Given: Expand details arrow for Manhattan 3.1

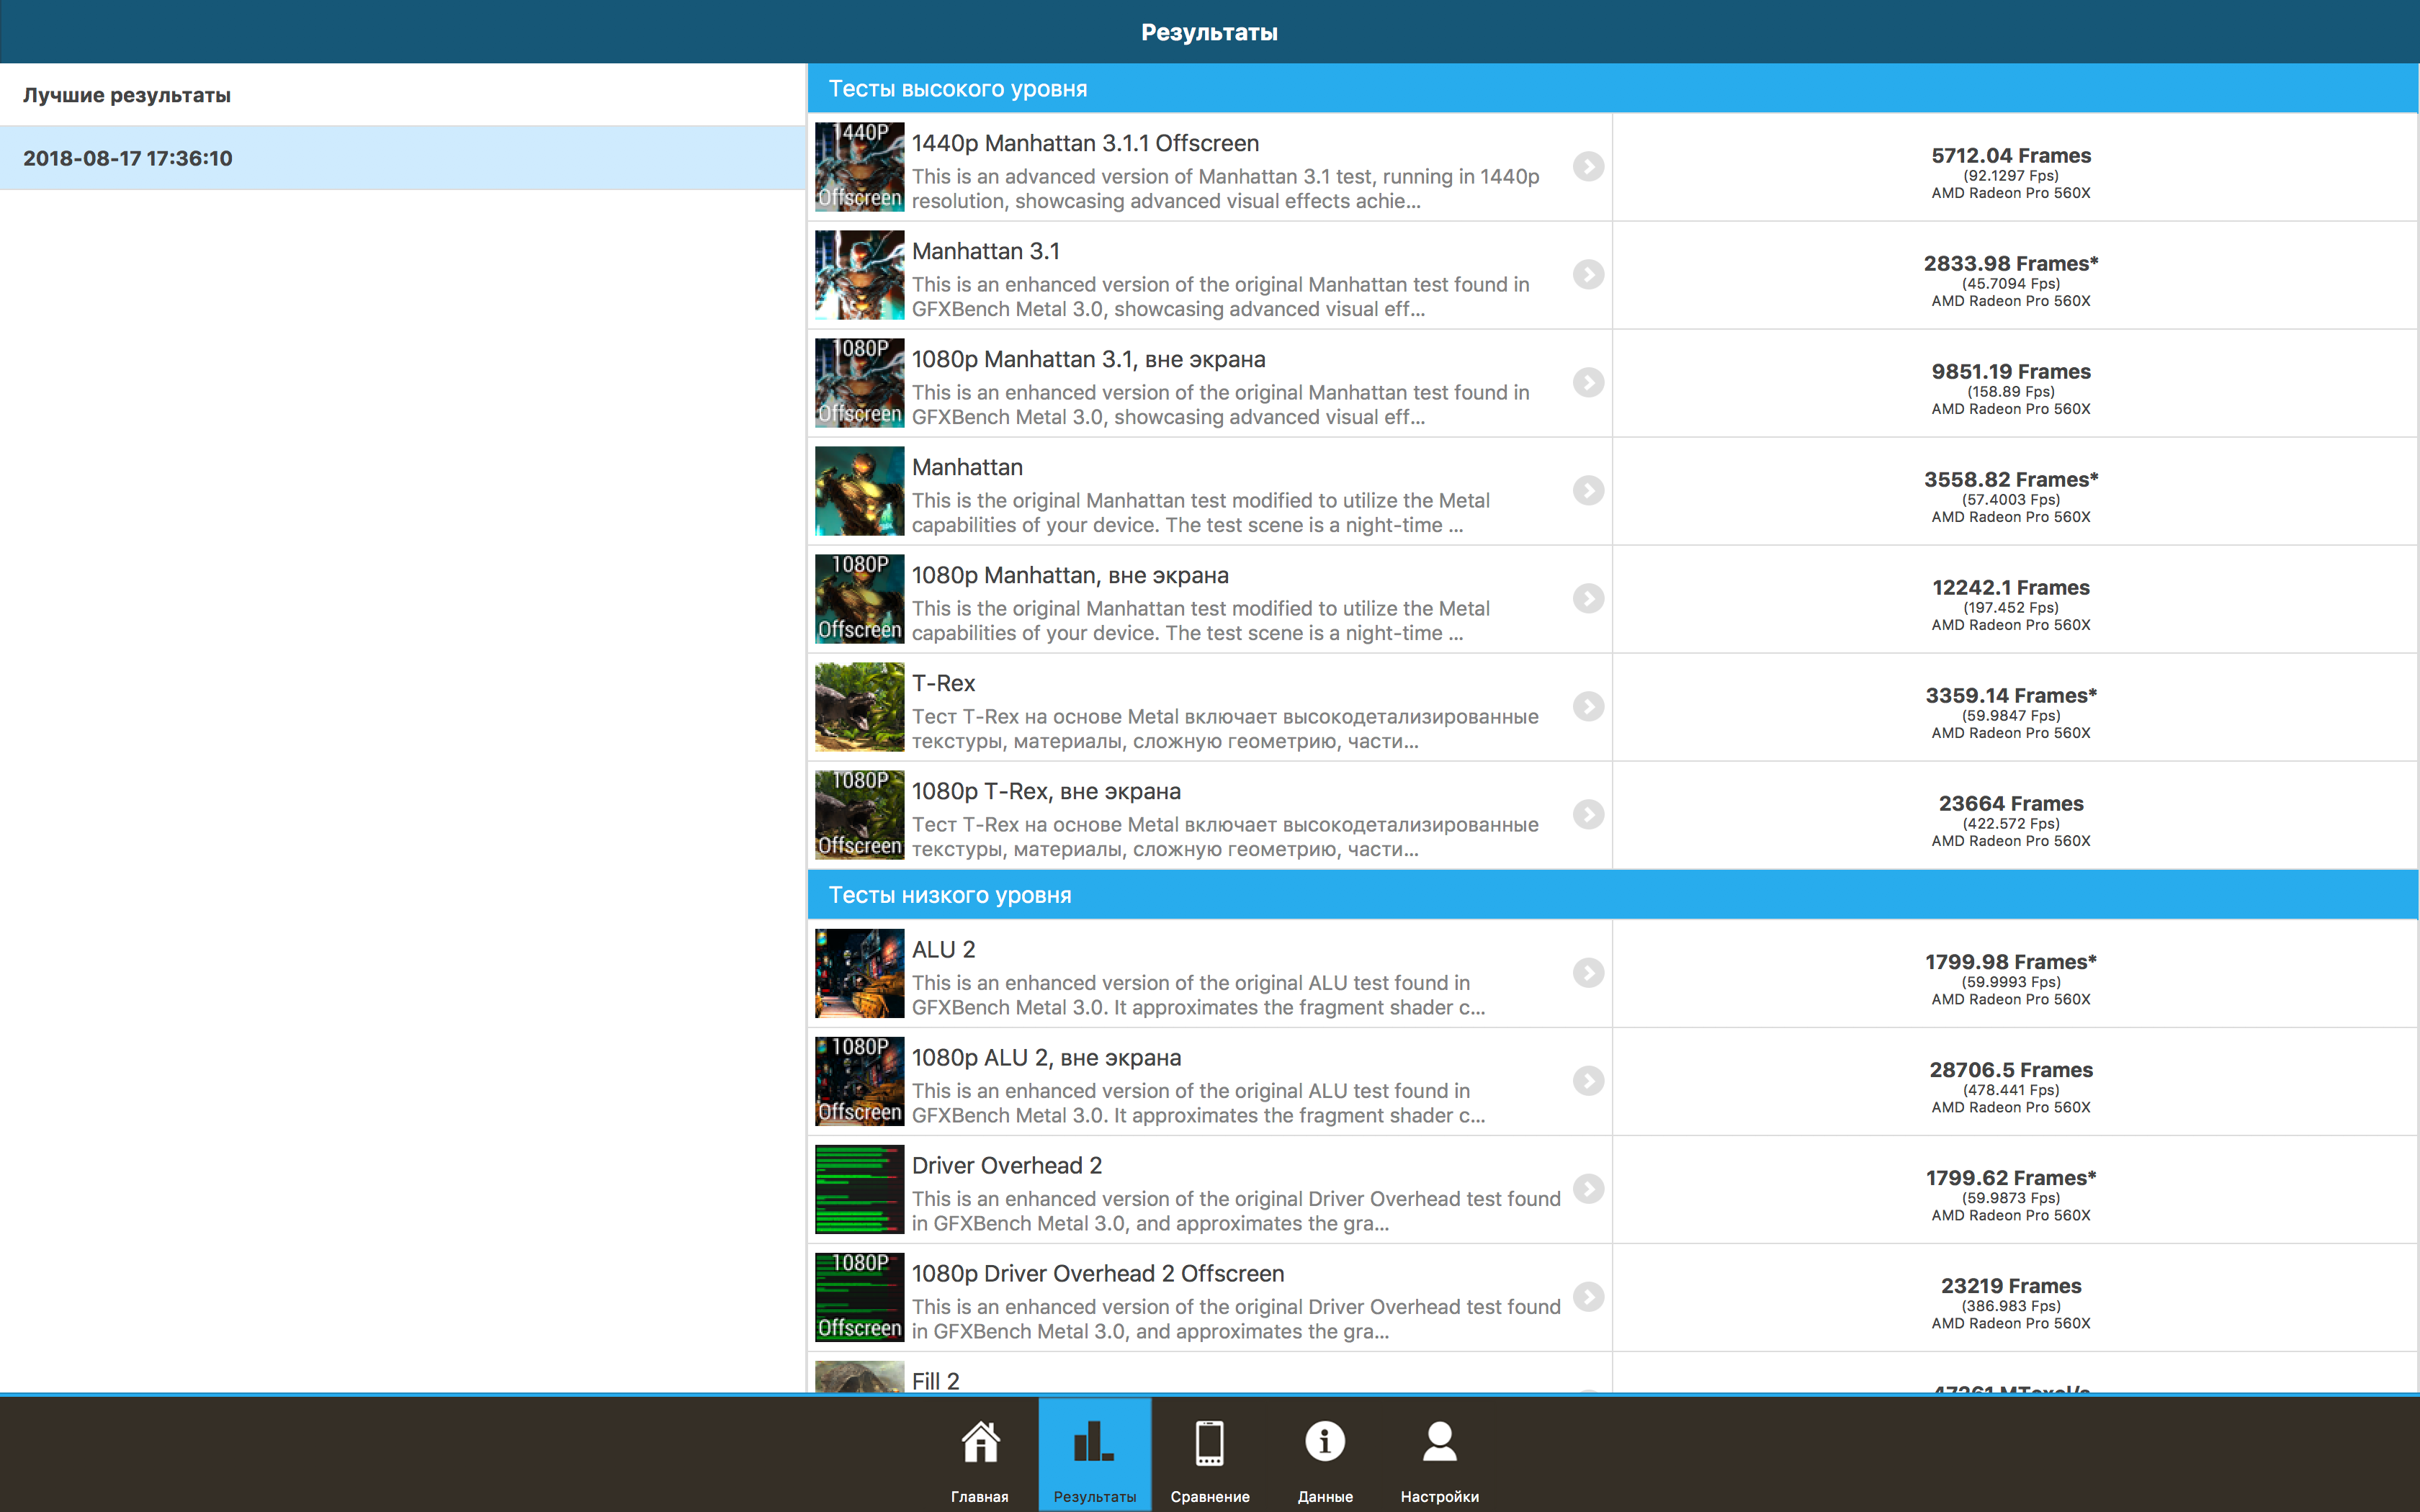Looking at the screenshot, I should [1588, 274].
